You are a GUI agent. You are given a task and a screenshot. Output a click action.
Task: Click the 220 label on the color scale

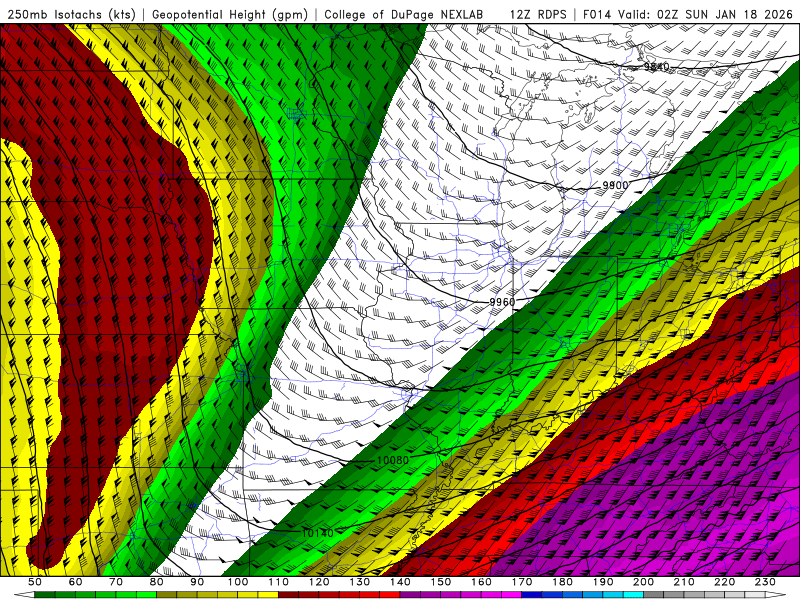724,582
